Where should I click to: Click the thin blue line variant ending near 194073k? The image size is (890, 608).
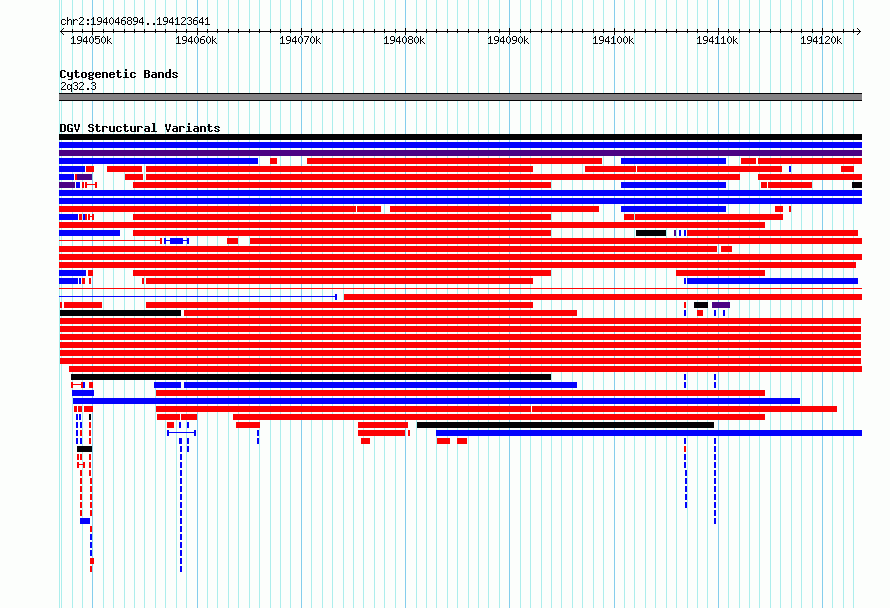(198, 296)
